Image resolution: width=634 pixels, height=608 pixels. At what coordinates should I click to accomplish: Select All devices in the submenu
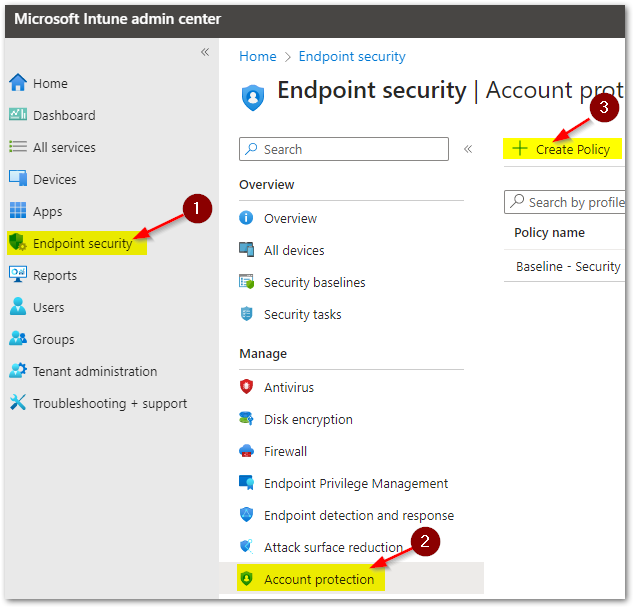point(294,250)
